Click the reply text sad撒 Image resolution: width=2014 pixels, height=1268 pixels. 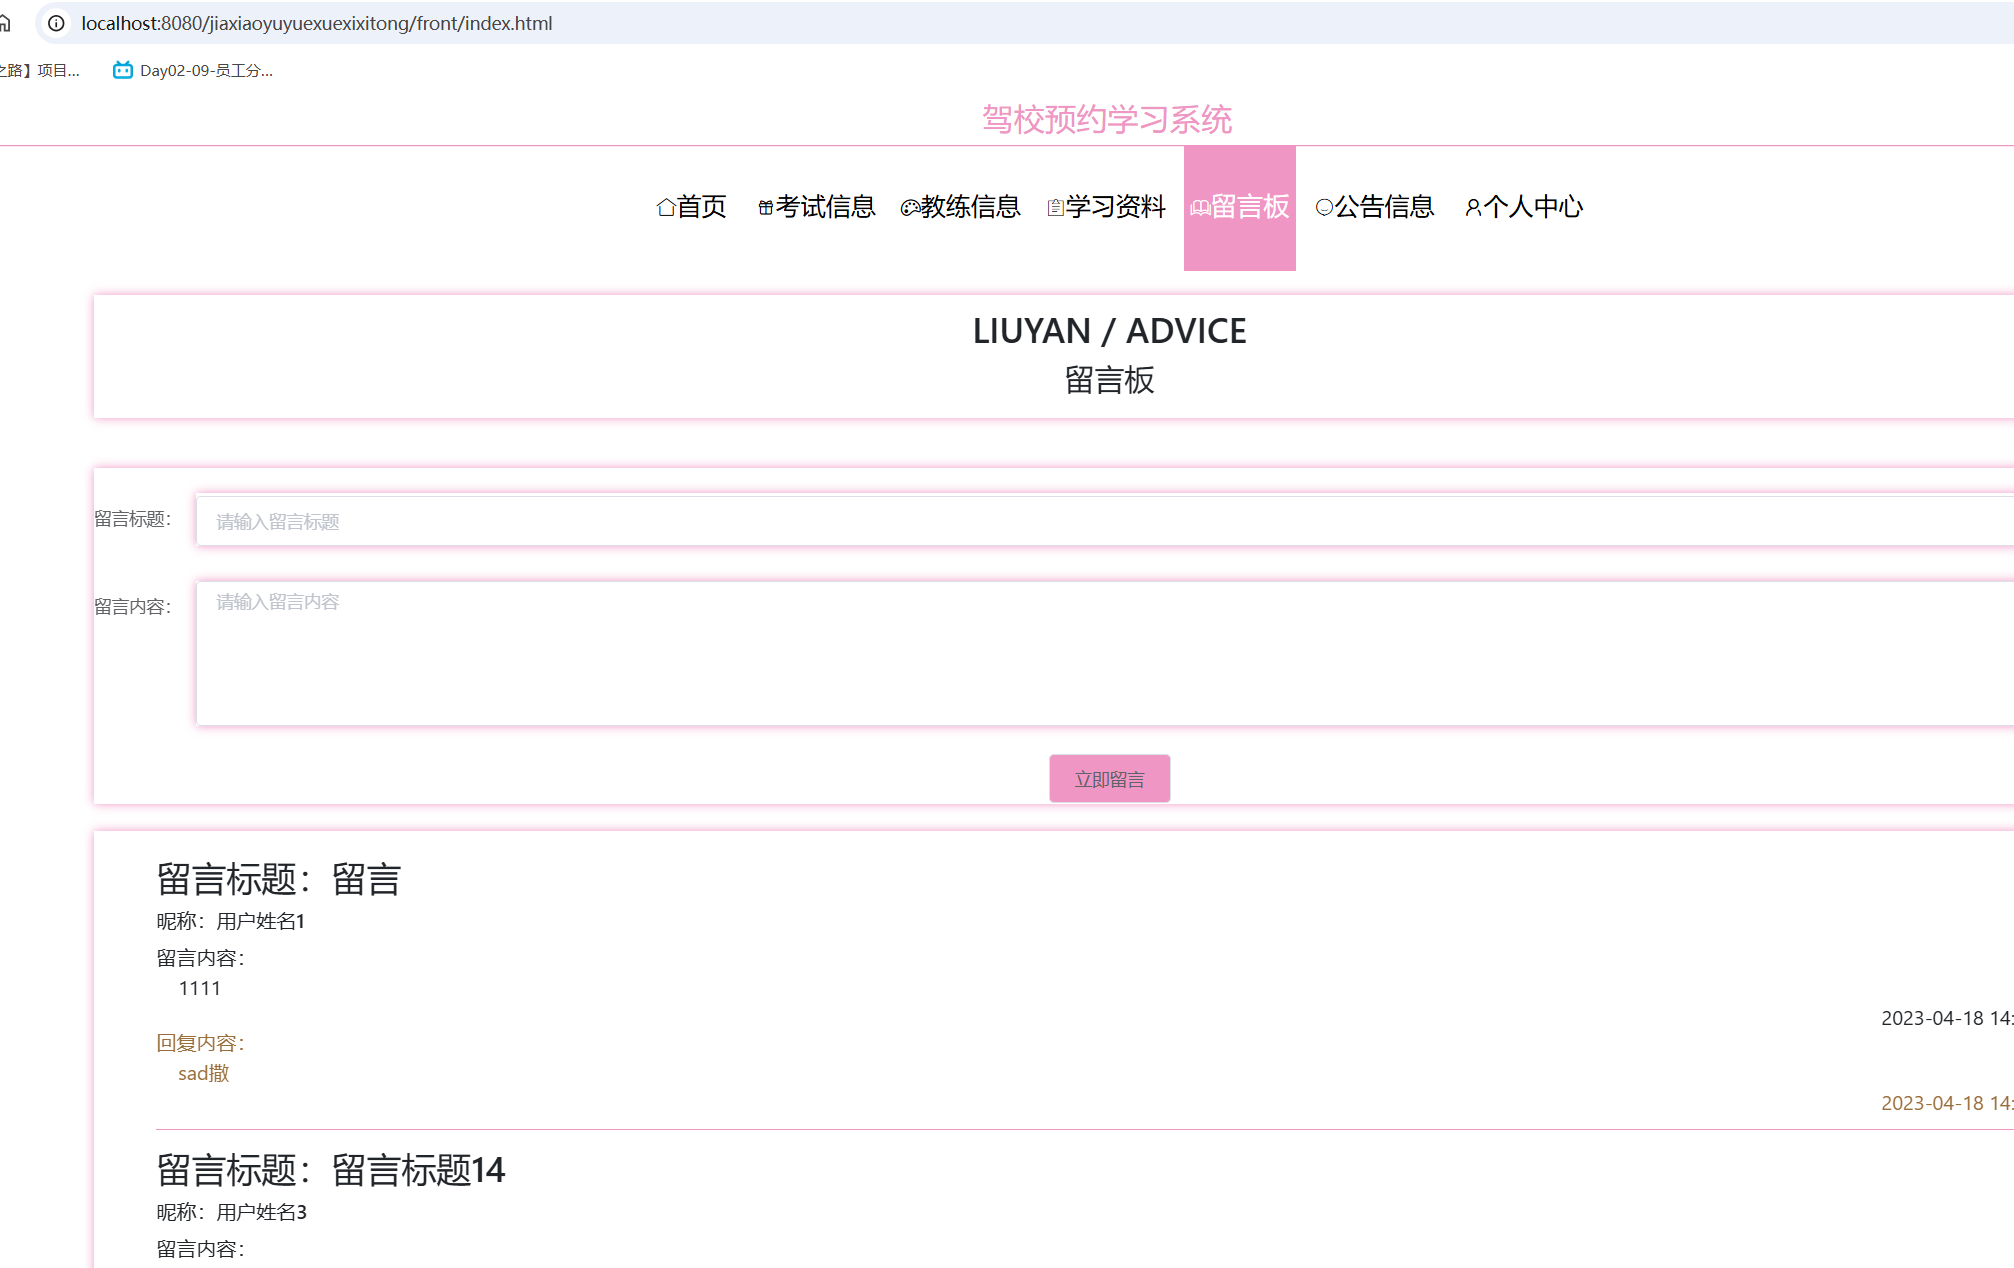point(204,1073)
